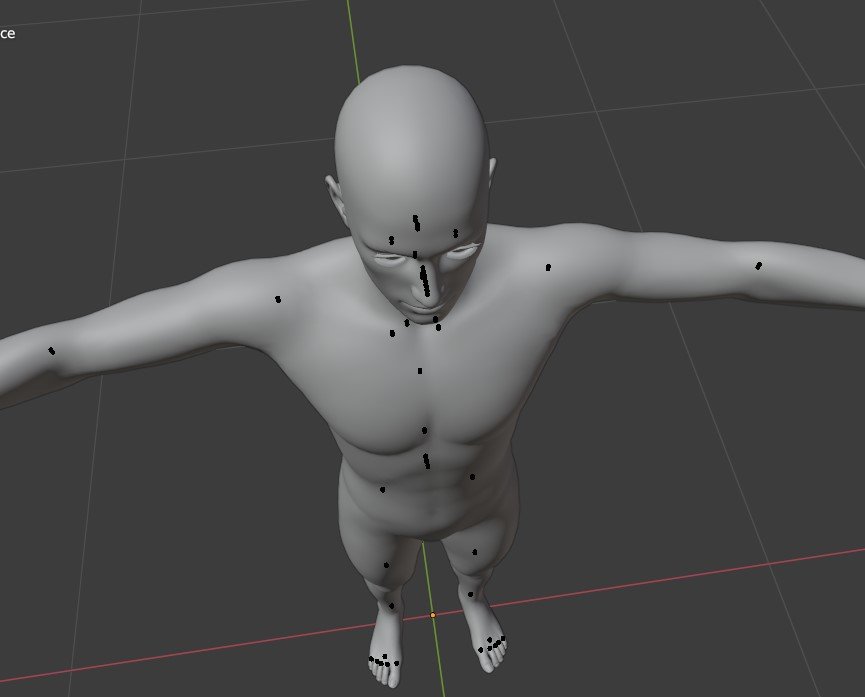This screenshot has height=697, width=865.
Task: Select the marker on the screen-left knee
Action: tap(386, 566)
